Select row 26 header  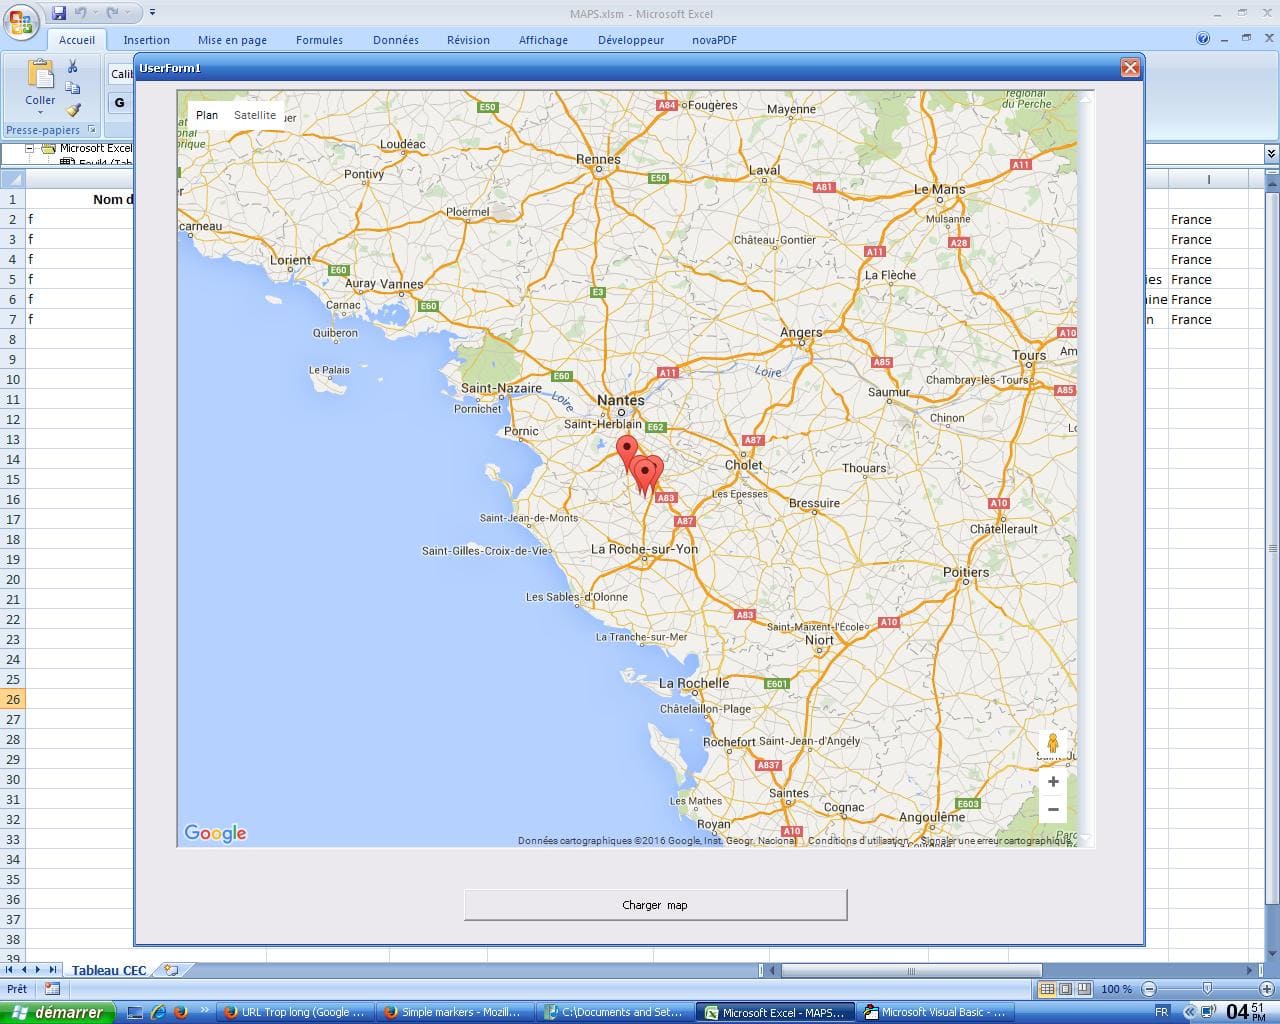click(13, 699)
